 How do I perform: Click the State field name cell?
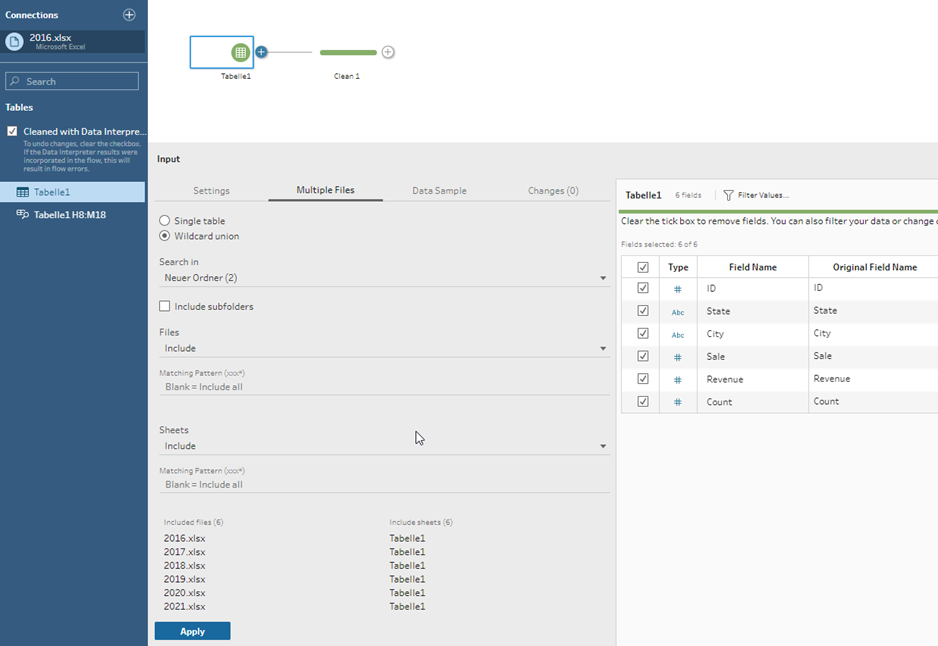point(753,312)
